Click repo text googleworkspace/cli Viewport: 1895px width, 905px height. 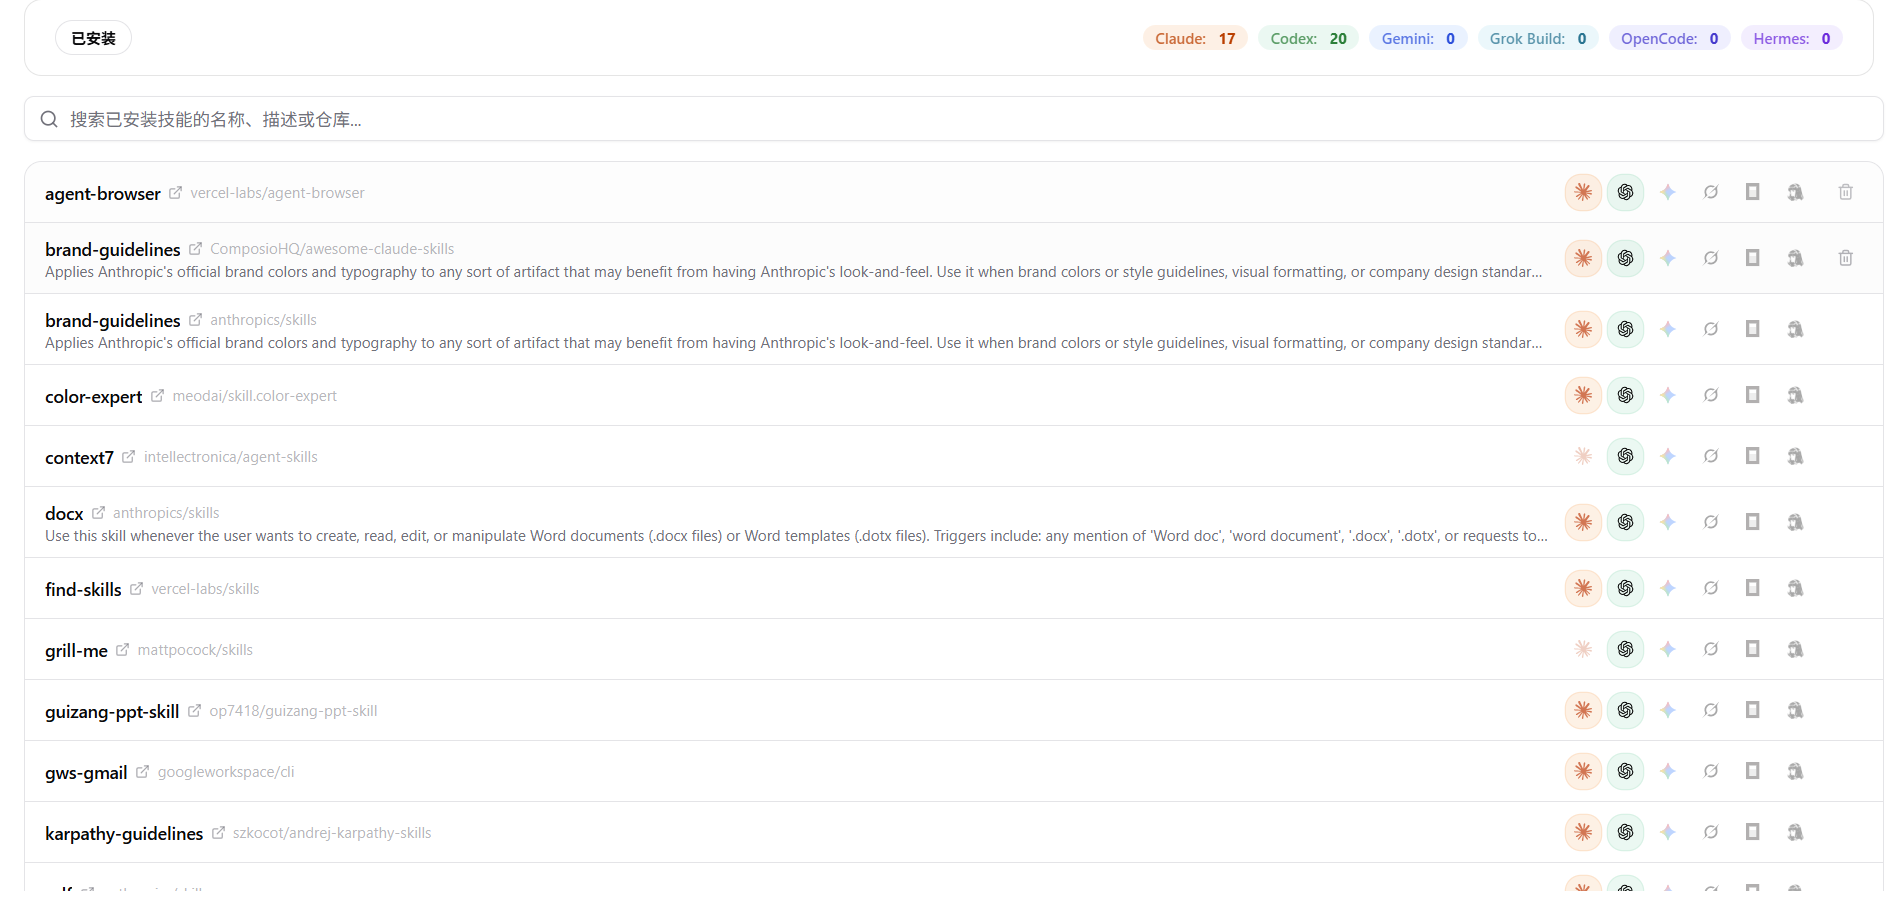click(x=226, y=772)
